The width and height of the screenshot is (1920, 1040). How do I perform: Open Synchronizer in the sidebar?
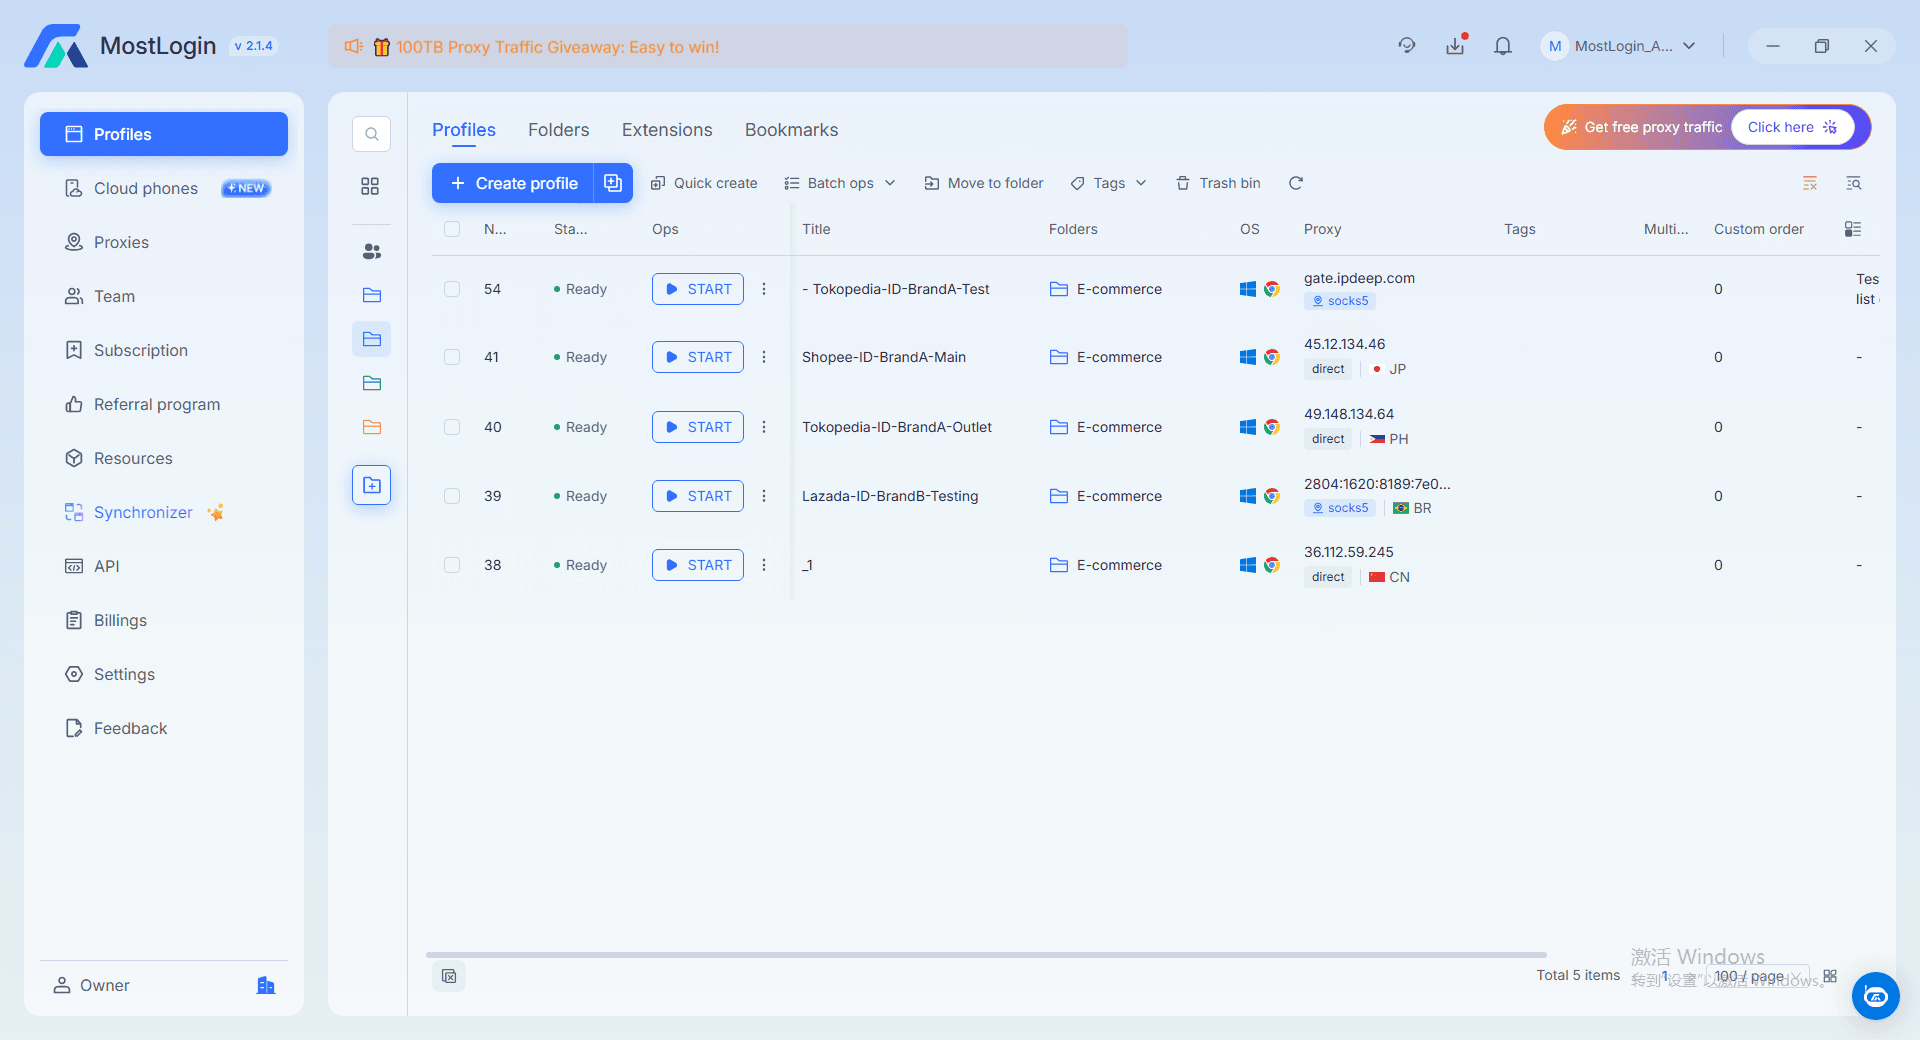click(x=164, y=512)
